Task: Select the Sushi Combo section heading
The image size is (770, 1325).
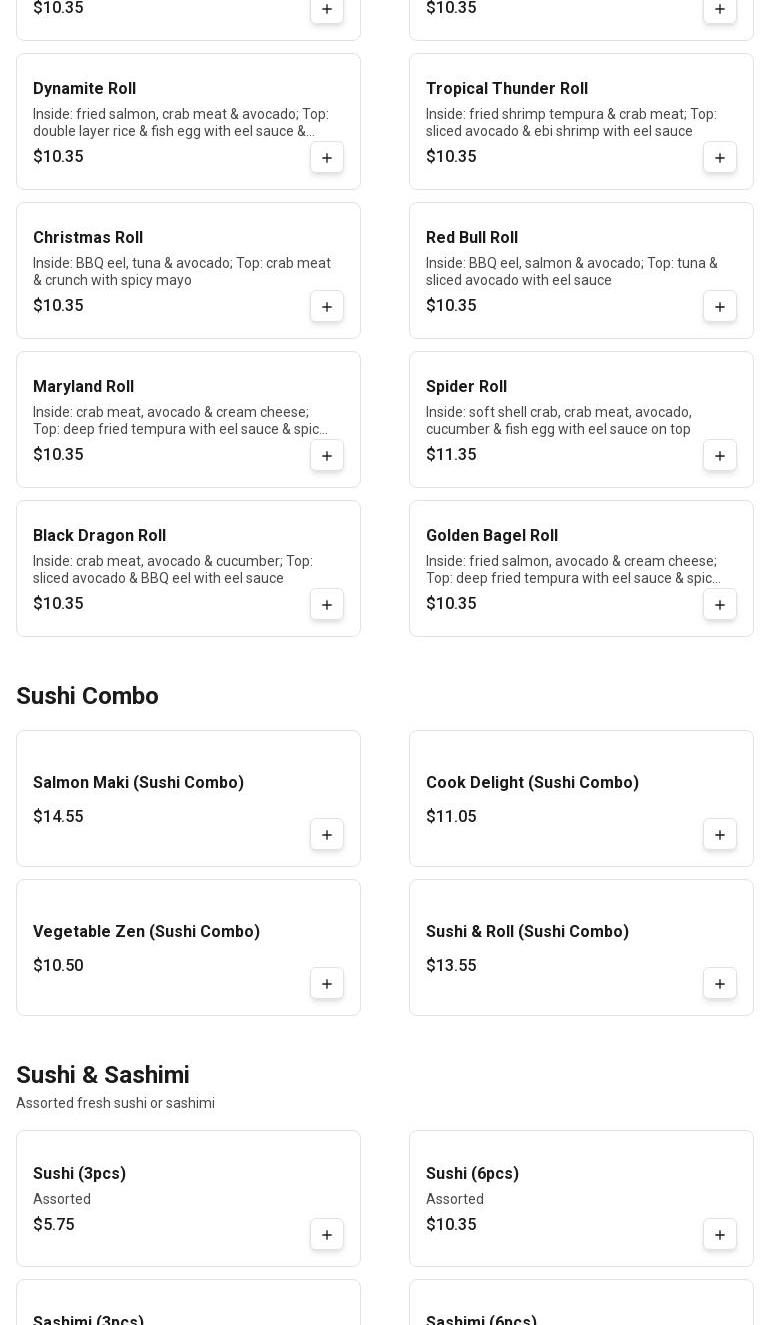Action: click(x=87, y=696)
